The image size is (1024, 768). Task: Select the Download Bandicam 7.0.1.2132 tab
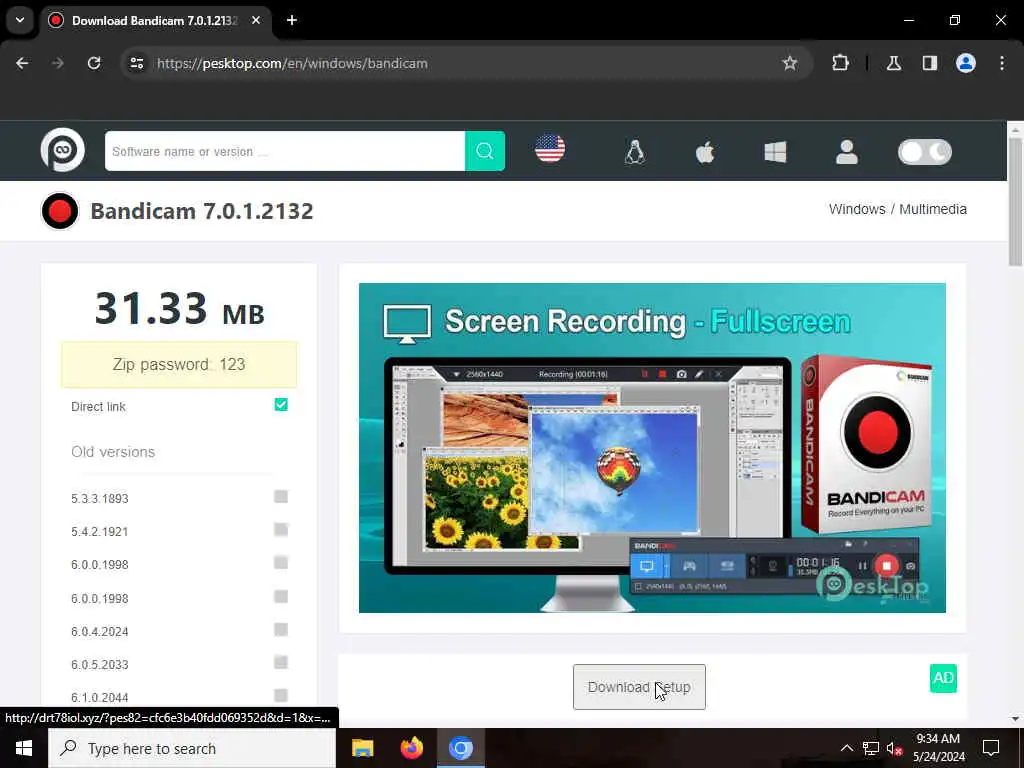[x=154, y=20]
